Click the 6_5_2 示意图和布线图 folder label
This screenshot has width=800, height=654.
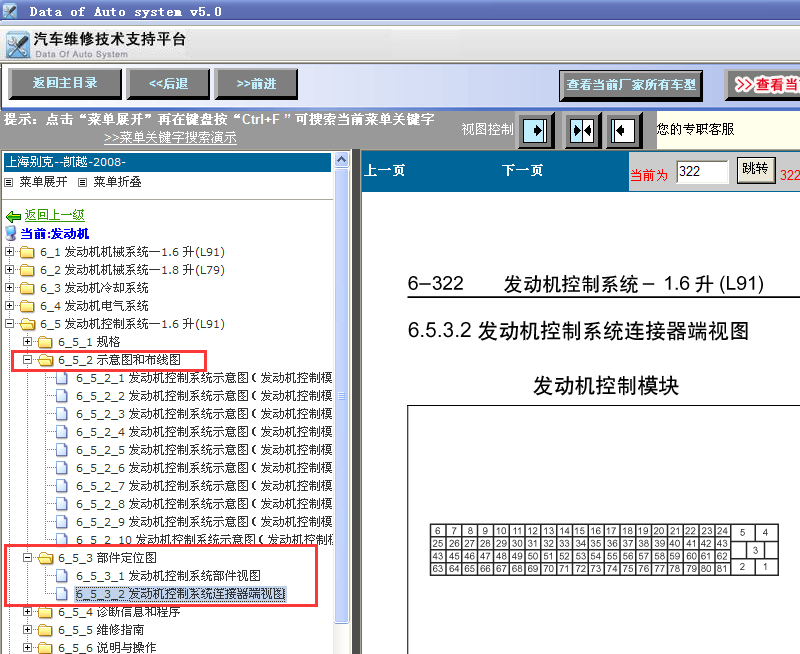click(119, 360)
